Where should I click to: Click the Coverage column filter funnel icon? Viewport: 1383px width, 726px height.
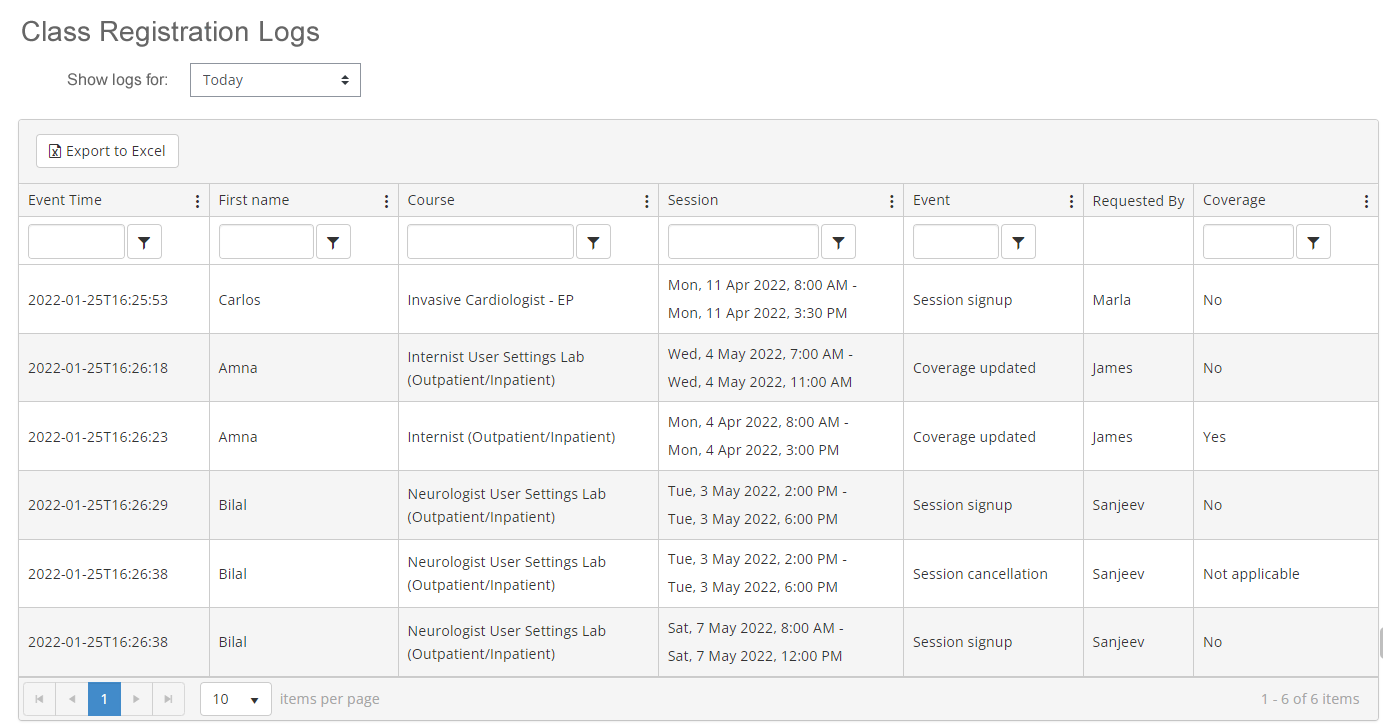point(1313,242)
